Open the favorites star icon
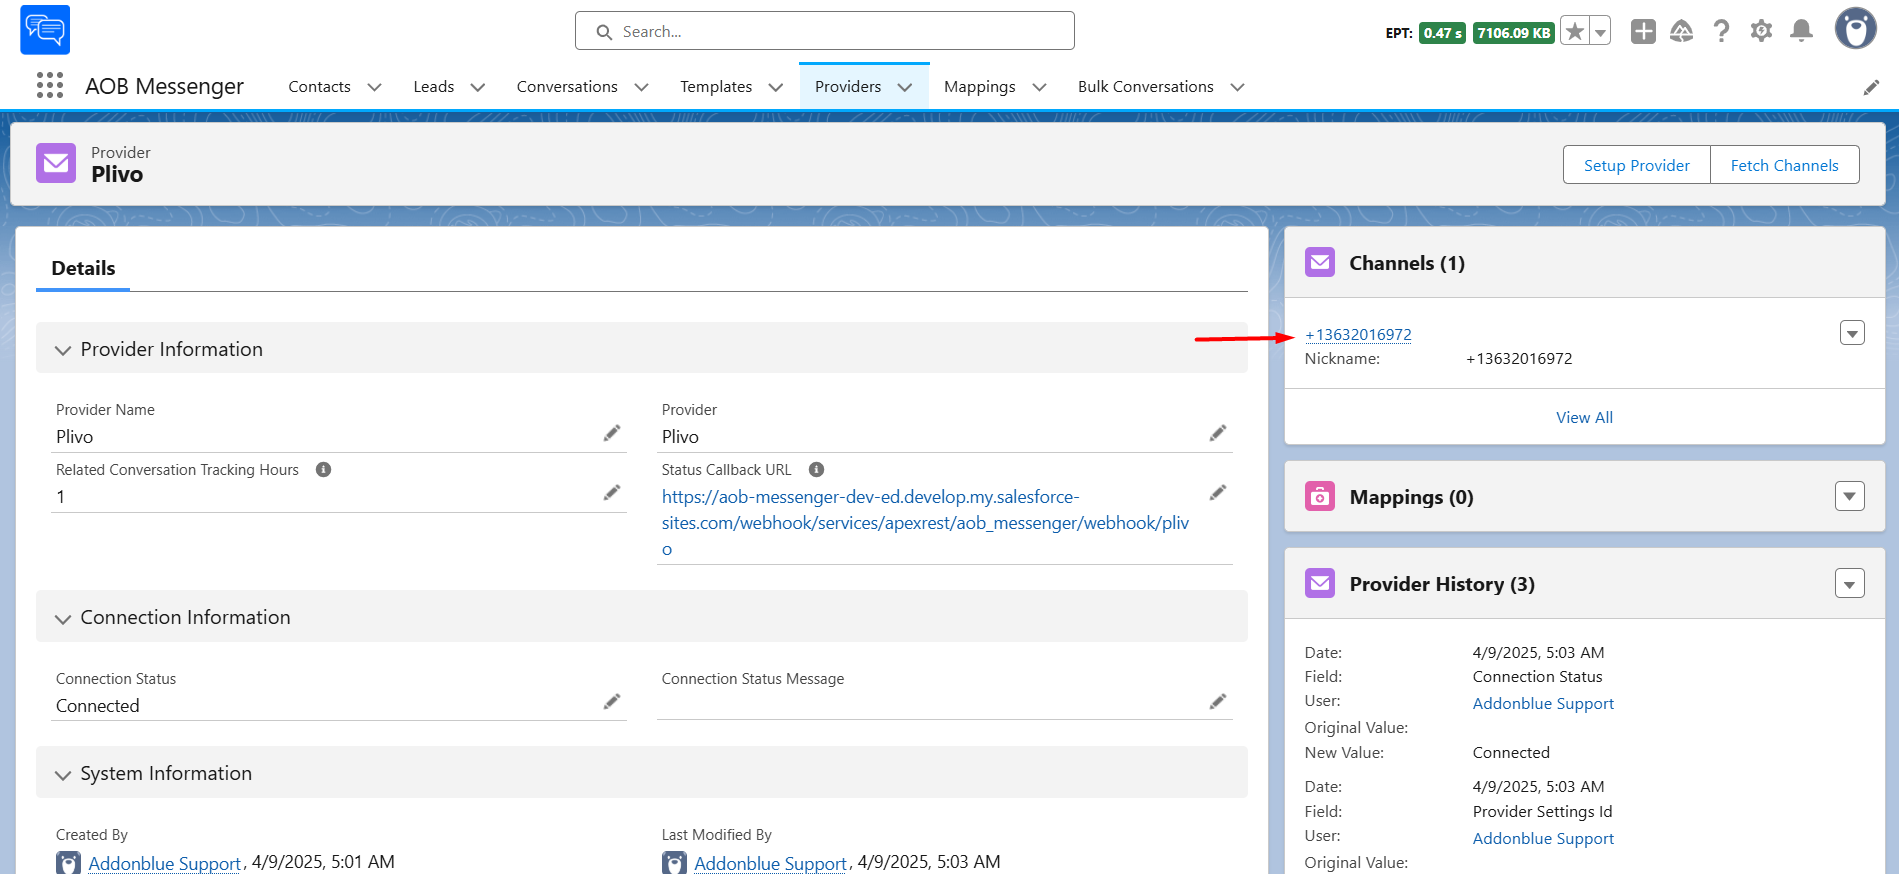 1575,32
